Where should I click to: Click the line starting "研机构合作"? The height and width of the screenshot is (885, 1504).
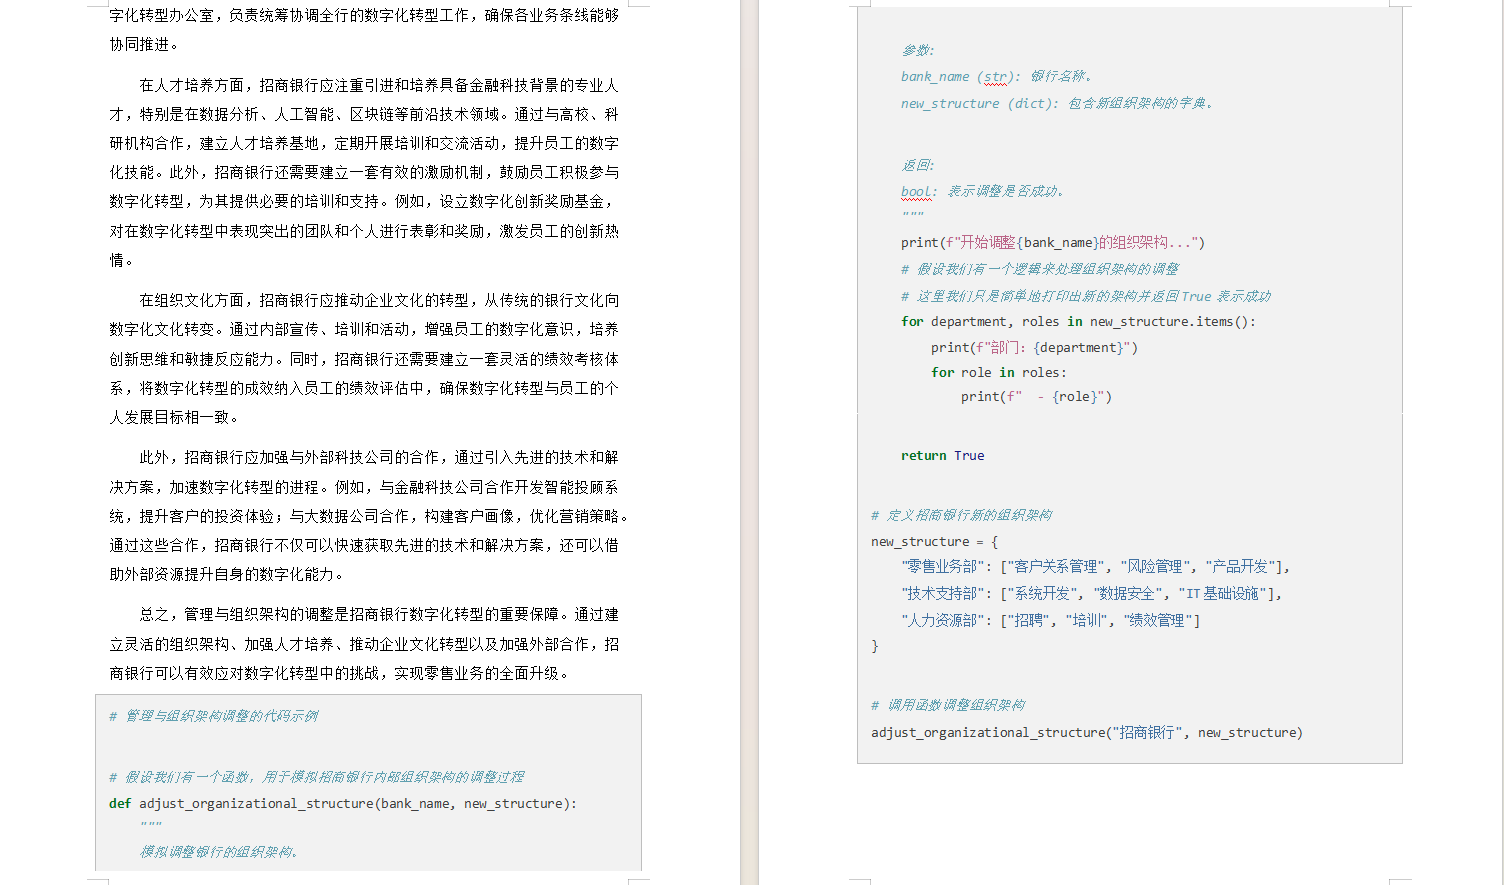pyautogui.click(x=364, y=143)
